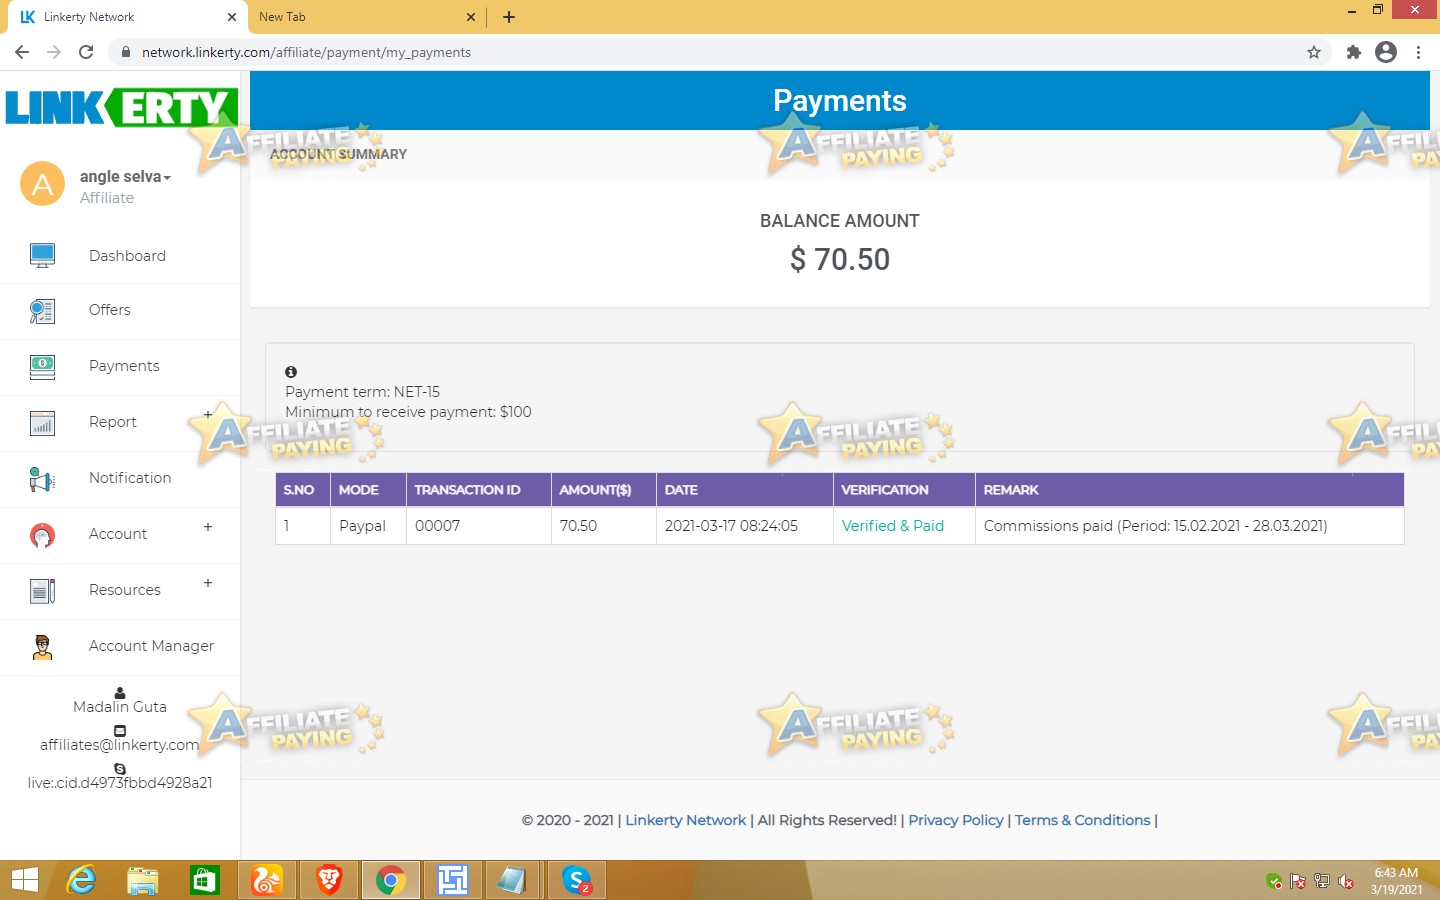Click the 'Payment term: NET-15' text

pyautogui.click(x=363, y=392)
